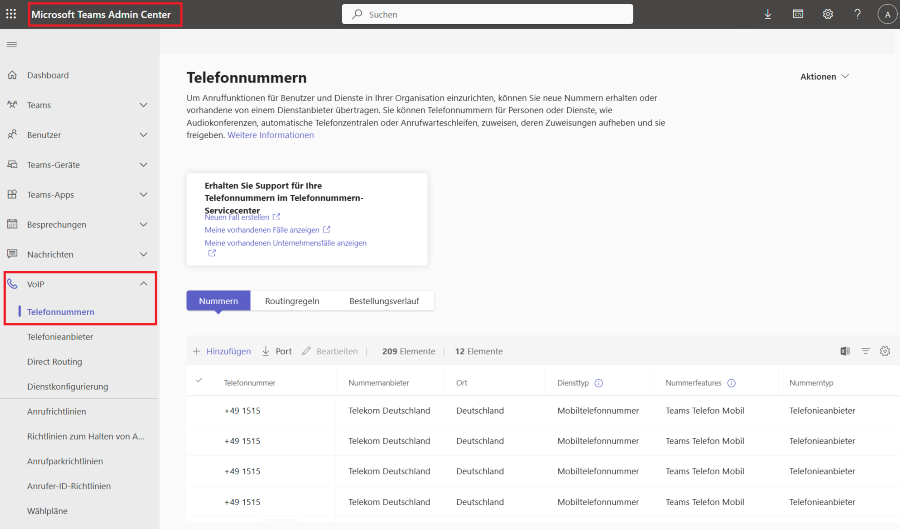Image resolution: width=900 pixels, height=529 pixels.
Task: Open Direct Routing in the sidebar
Action: (x=55, y=361)
